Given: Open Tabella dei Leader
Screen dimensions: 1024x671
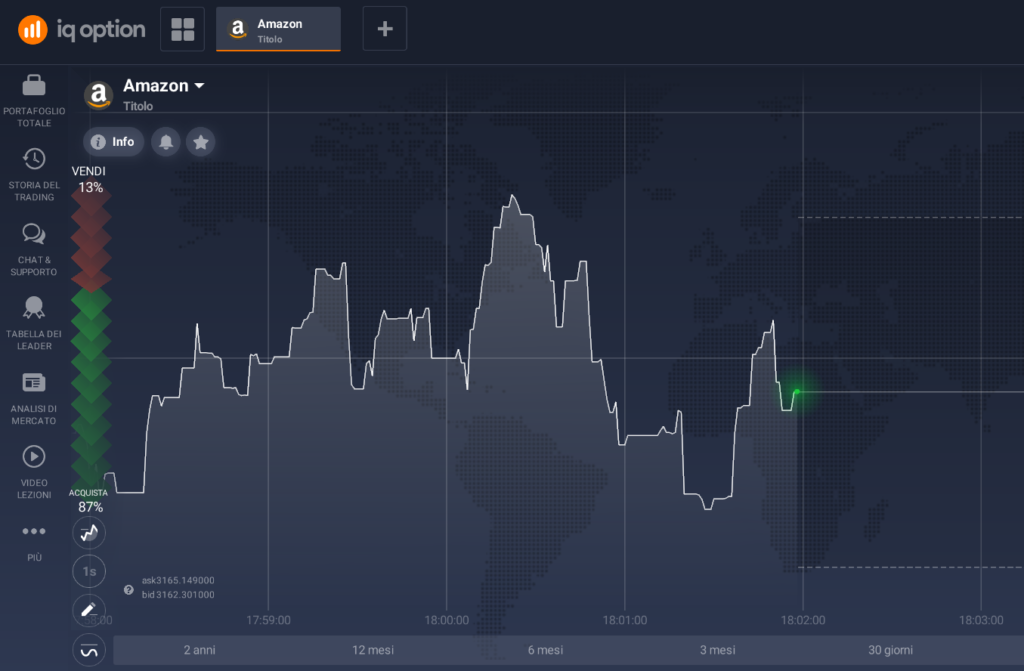Looking at the screenshot, I should pyautogui.click(x=34, y=324).
